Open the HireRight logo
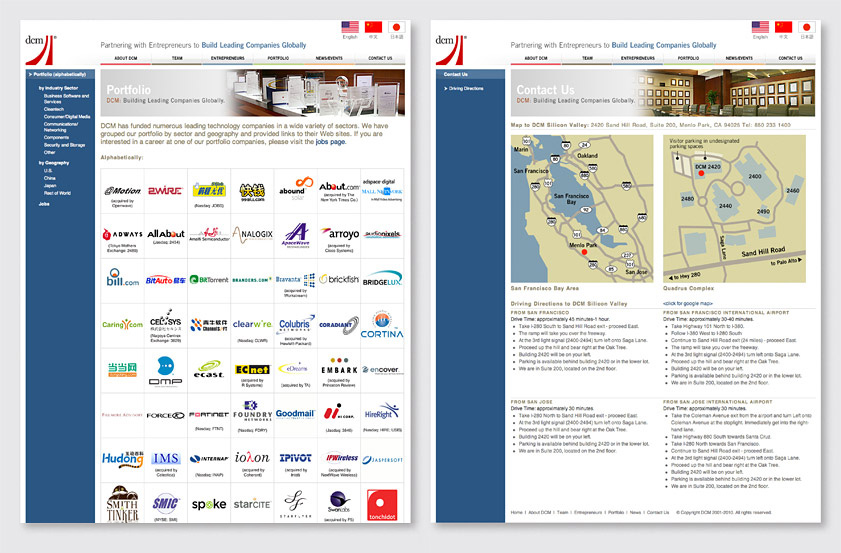The width and height of the screenshot is (841, 553). tap(382, 412)
